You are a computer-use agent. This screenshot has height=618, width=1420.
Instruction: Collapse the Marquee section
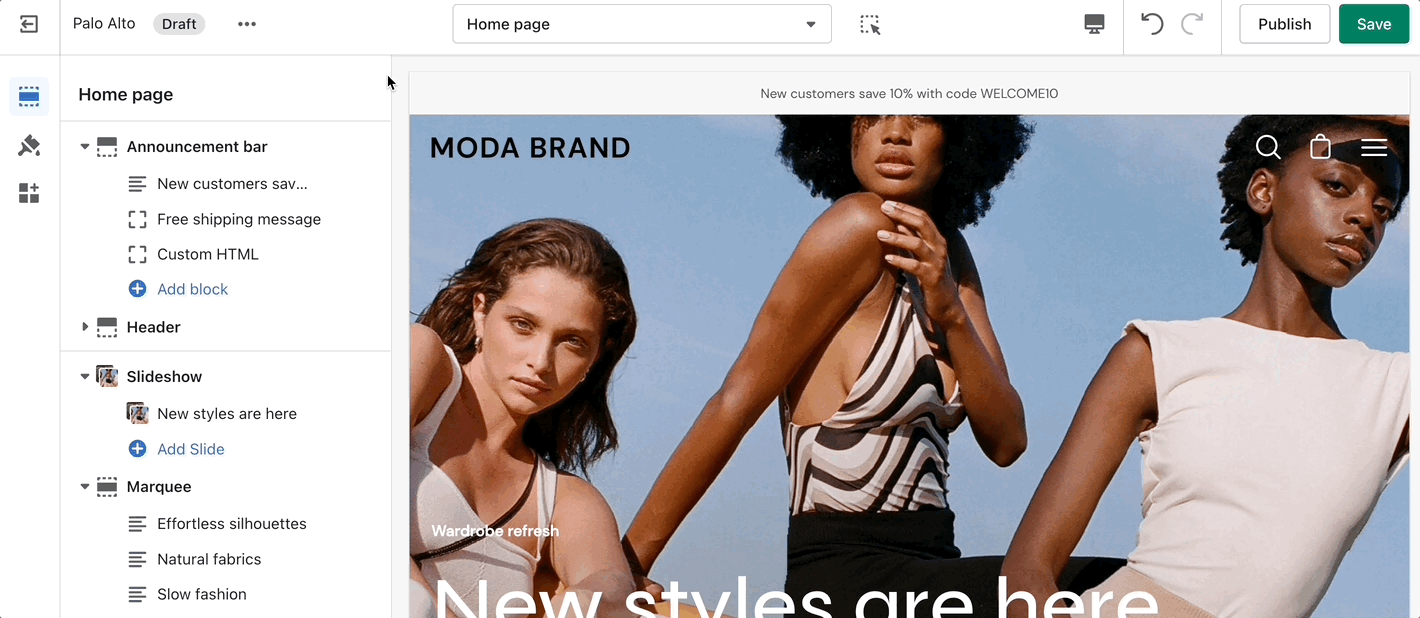85,487
